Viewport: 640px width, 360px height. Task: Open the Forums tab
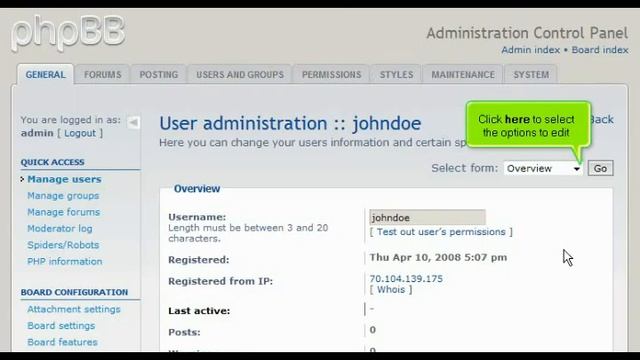coord(102,75)
